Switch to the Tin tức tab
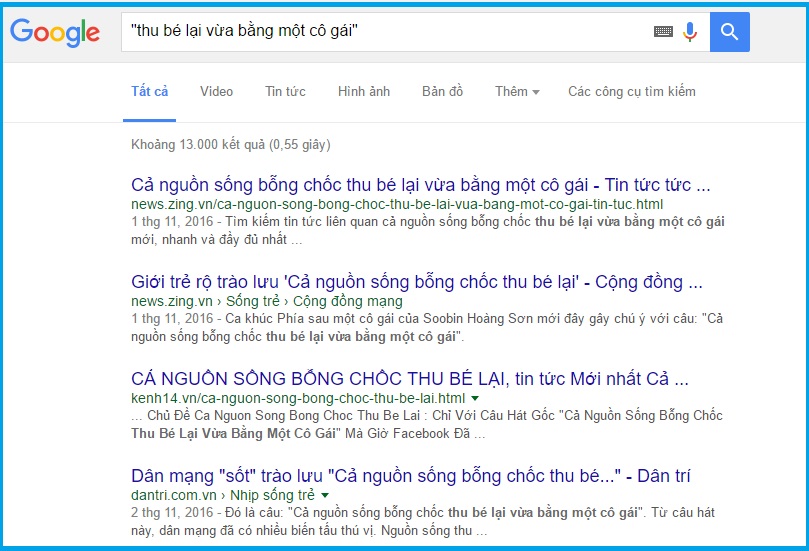The image size is (809, 551). 285,91
